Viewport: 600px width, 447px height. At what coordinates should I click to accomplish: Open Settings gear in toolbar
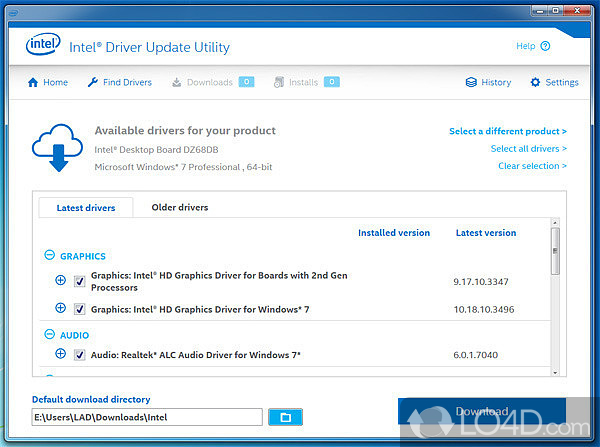tap(535, 82)
